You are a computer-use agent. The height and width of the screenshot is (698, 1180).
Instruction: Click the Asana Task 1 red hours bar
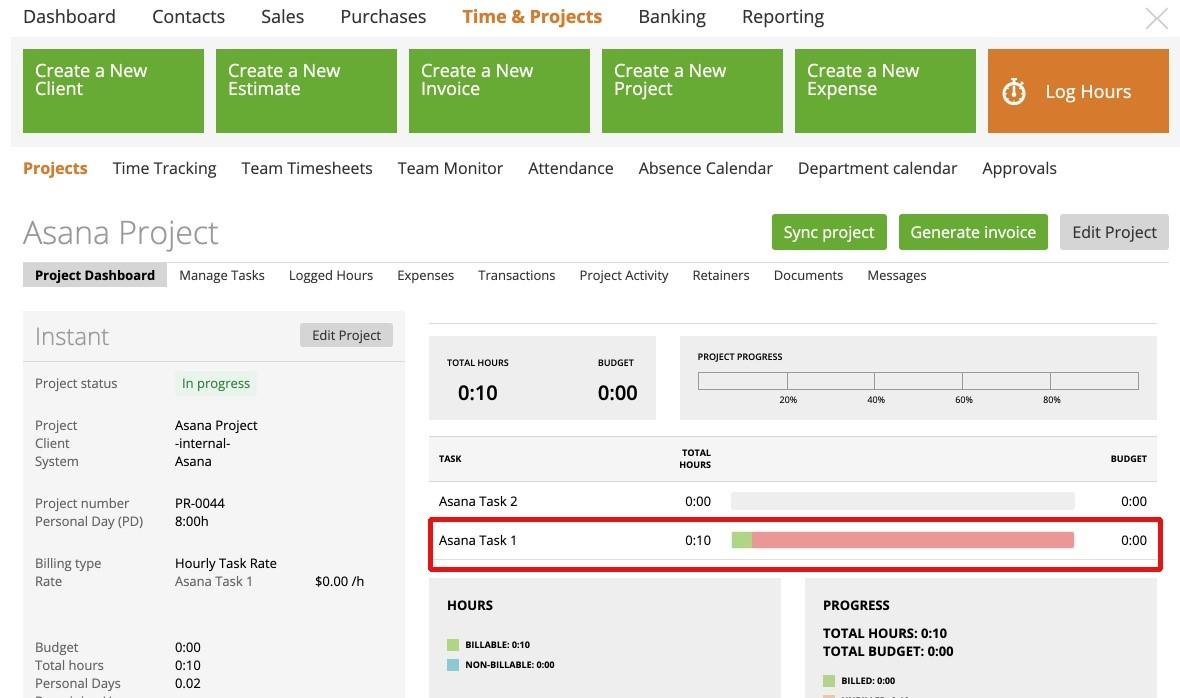(912, 540)
